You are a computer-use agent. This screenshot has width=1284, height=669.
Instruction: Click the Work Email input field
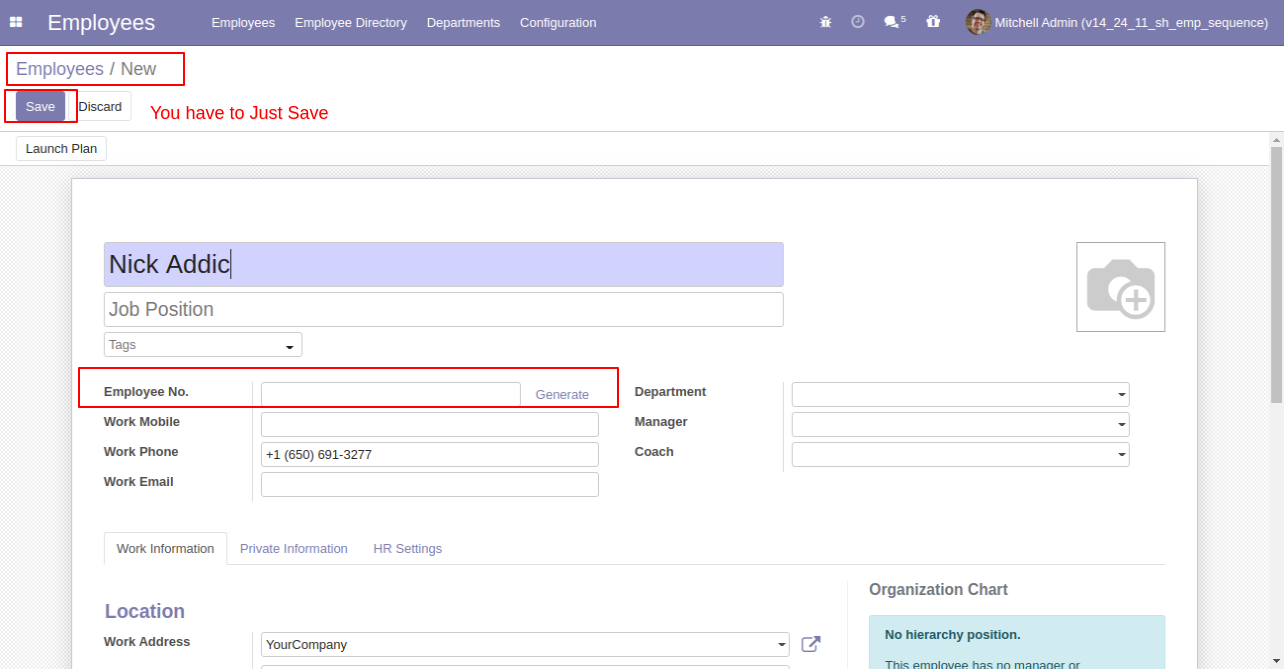point(430,484)
